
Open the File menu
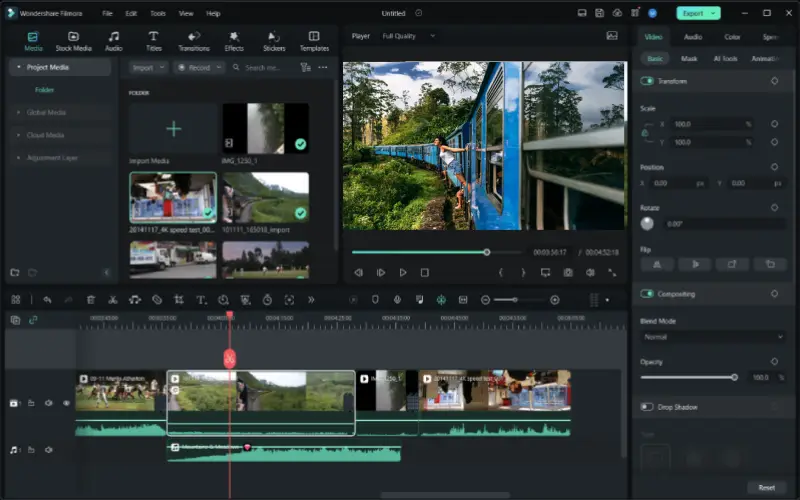coord(107,13)
